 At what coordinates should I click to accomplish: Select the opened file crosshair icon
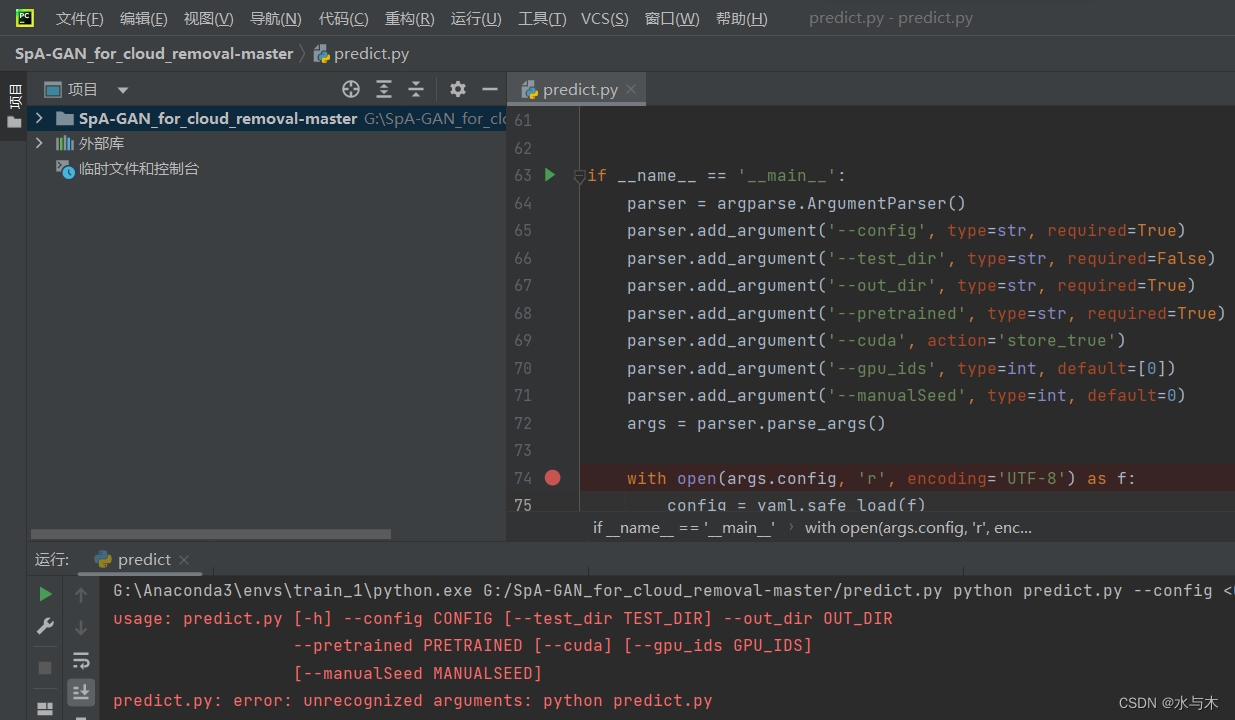(351, 89)
